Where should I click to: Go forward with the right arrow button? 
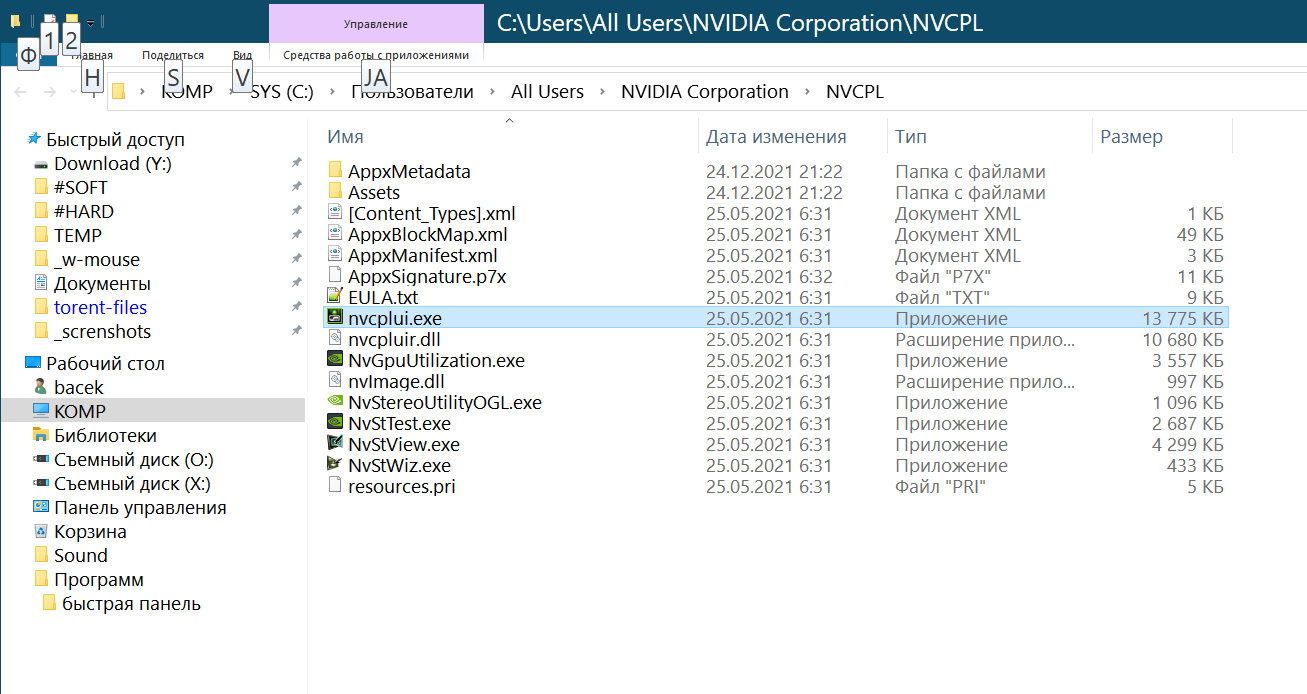pyautogui.click(x=49, y=92)
